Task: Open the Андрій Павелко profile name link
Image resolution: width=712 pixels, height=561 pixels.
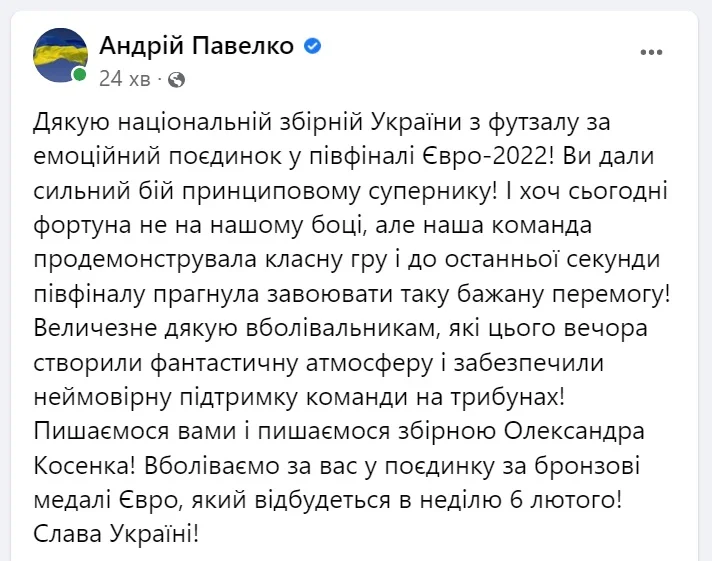Action: [197, 45]
